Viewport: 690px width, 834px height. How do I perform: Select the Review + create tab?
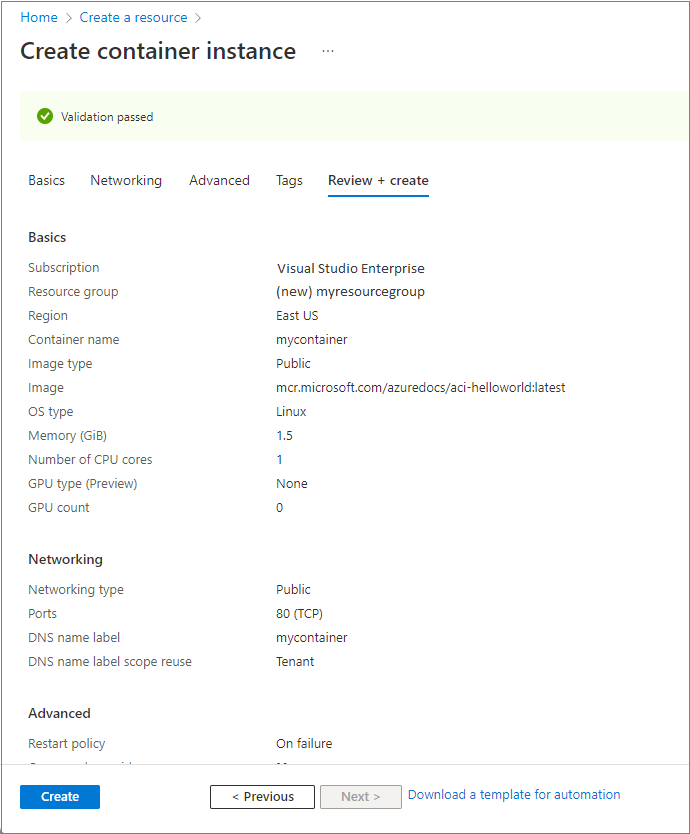click(378, 180)
